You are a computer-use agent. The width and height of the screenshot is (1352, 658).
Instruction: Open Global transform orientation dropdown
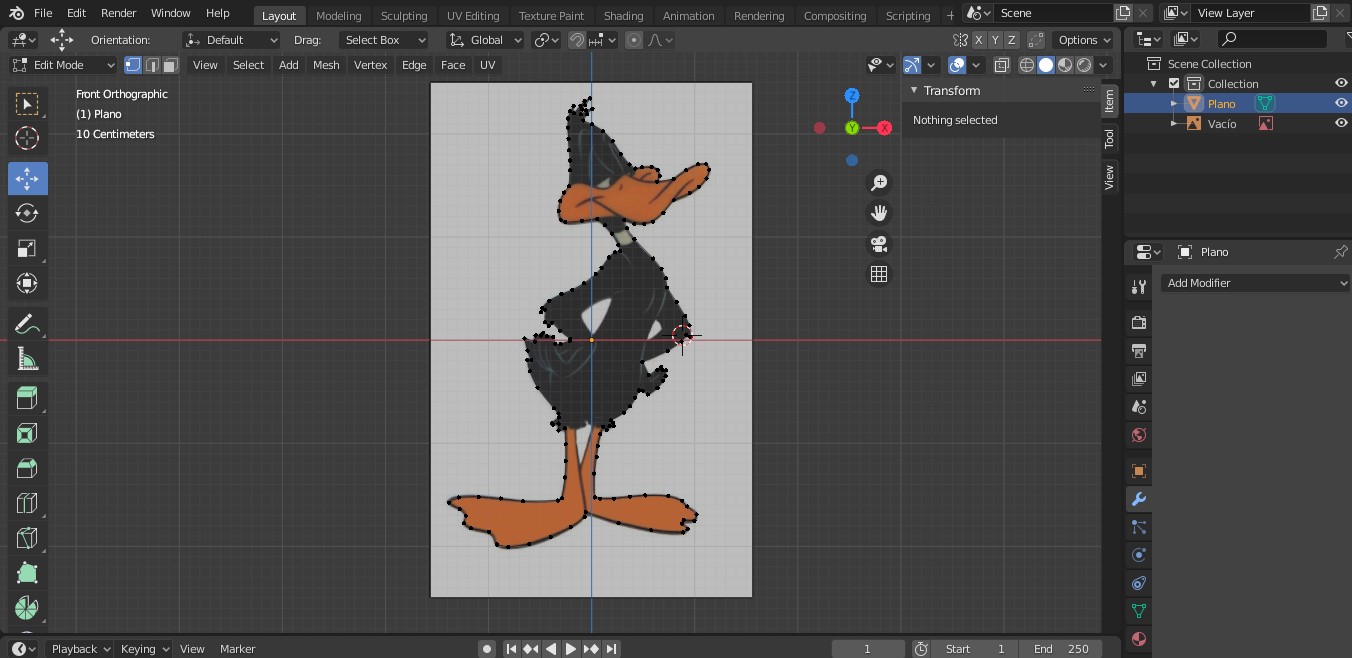tap(485, 40)
